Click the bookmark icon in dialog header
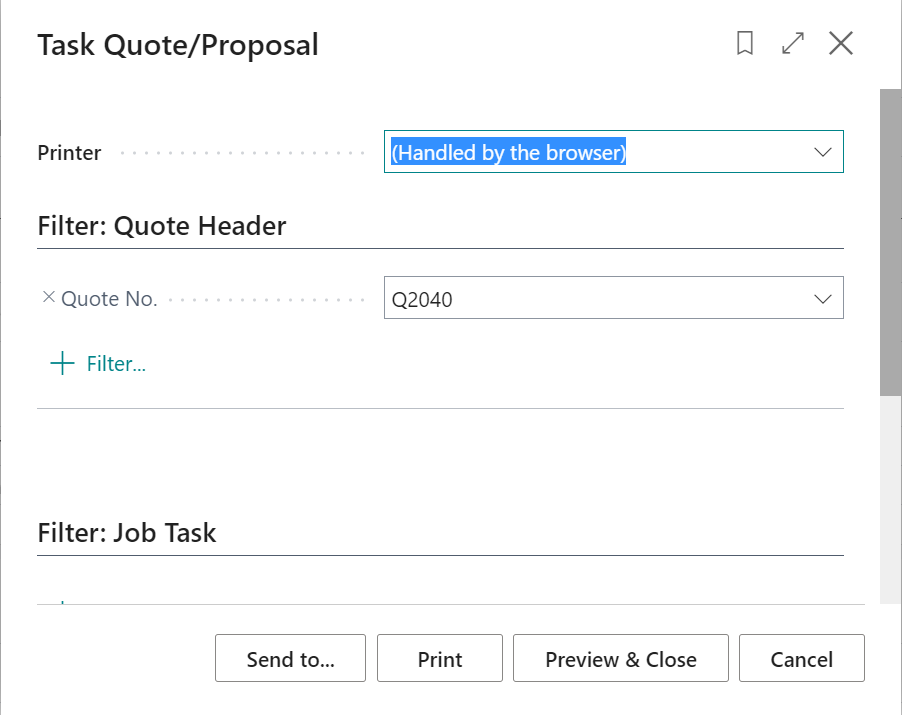Screen dimensions: 902x715 (744, 44)
